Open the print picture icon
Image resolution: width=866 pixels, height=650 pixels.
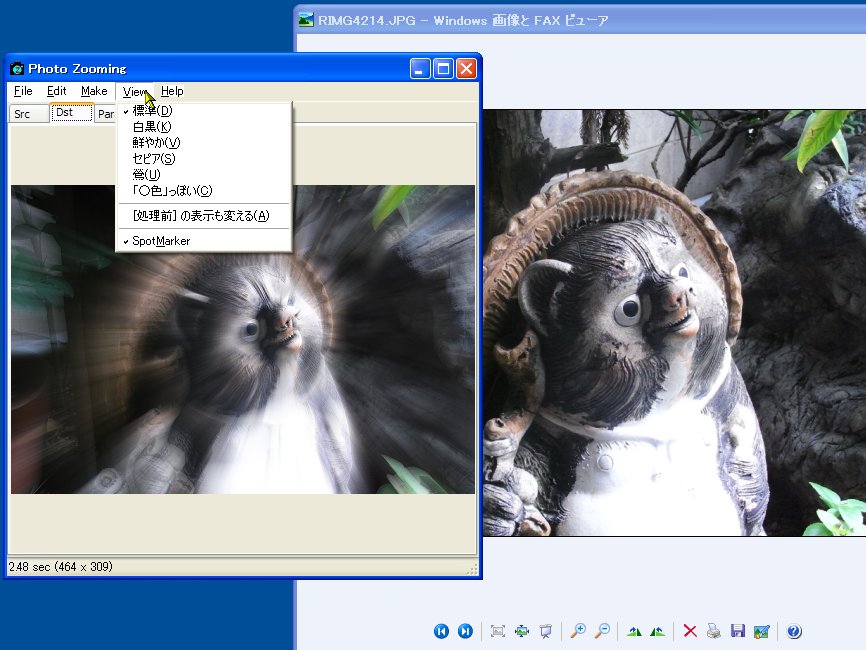pos(714,631)
